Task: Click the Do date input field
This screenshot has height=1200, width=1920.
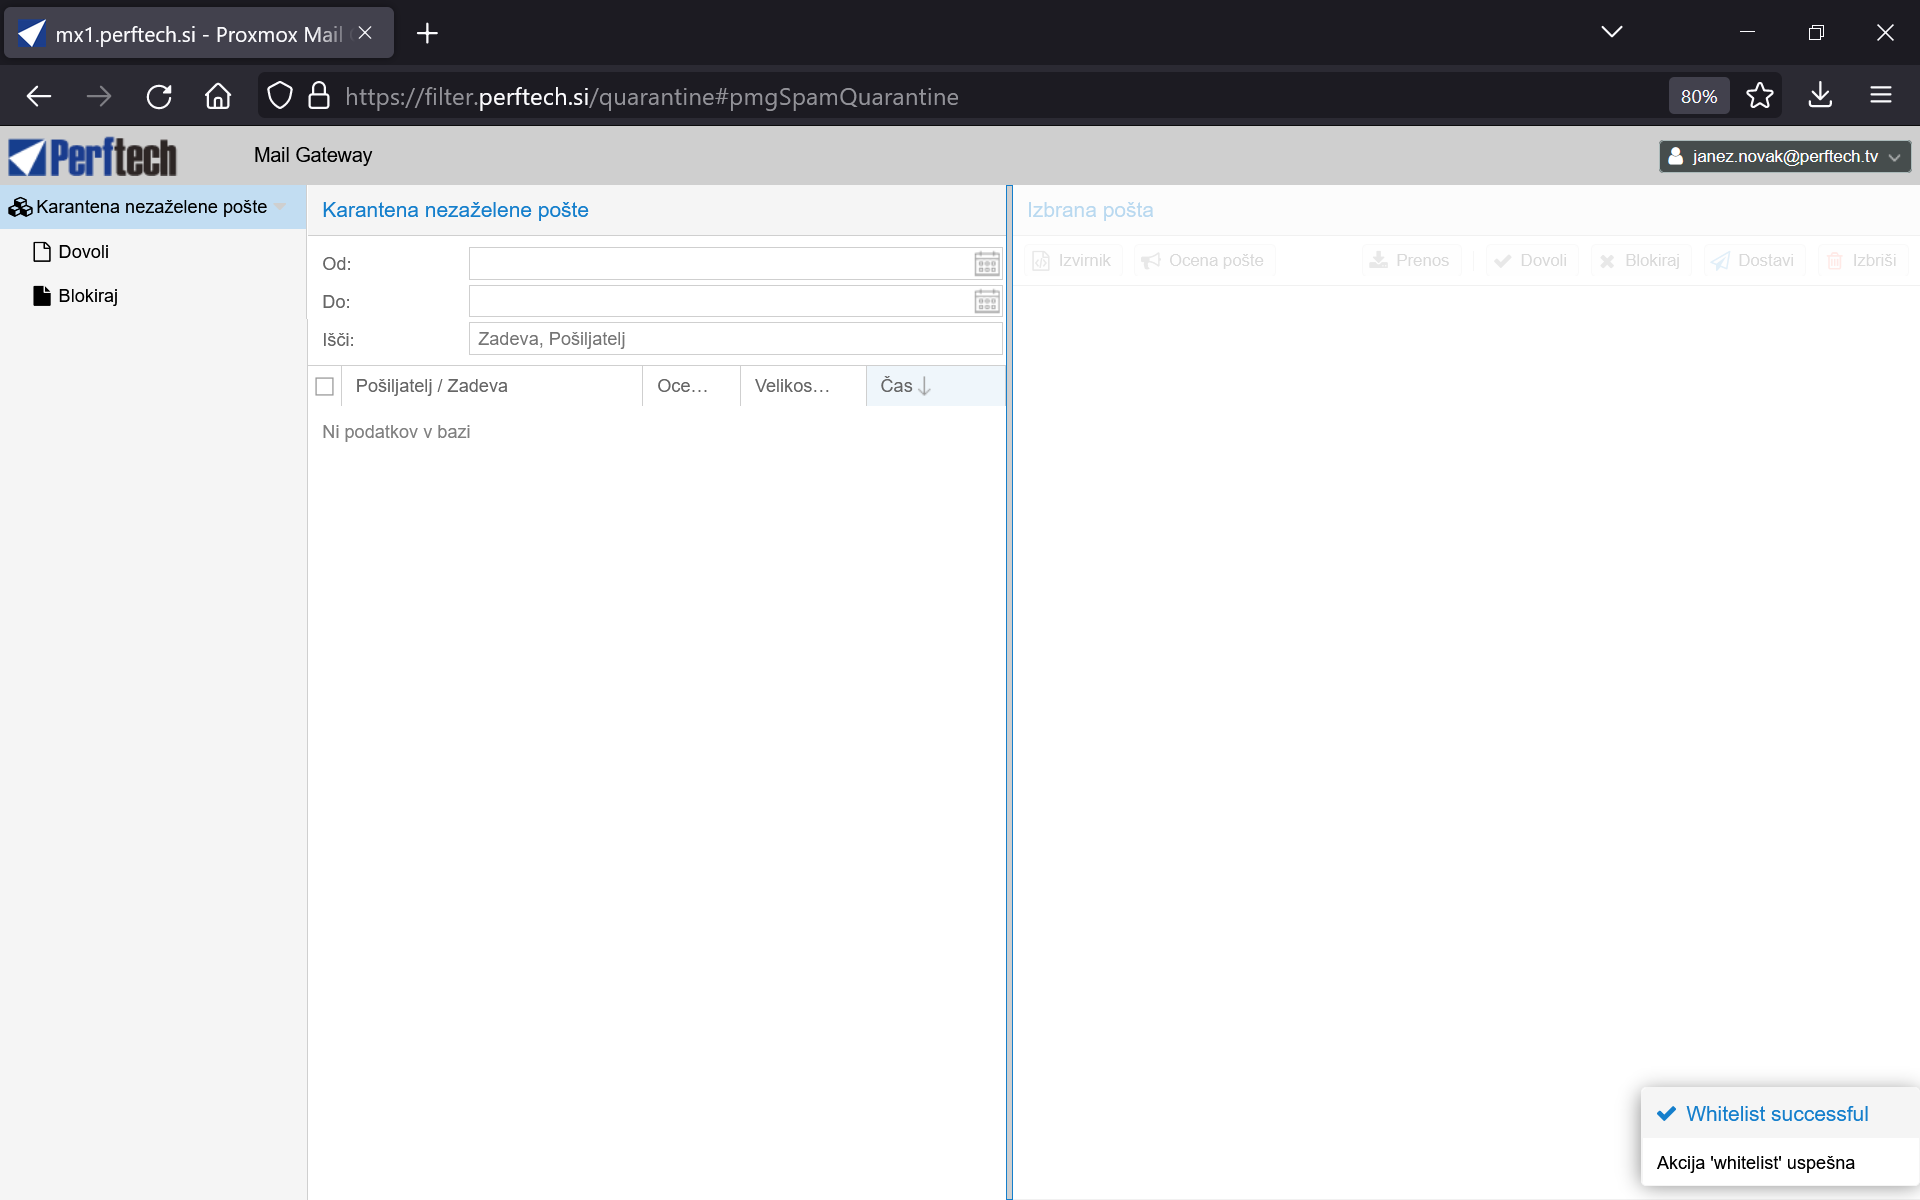Action: coord(720,301)
